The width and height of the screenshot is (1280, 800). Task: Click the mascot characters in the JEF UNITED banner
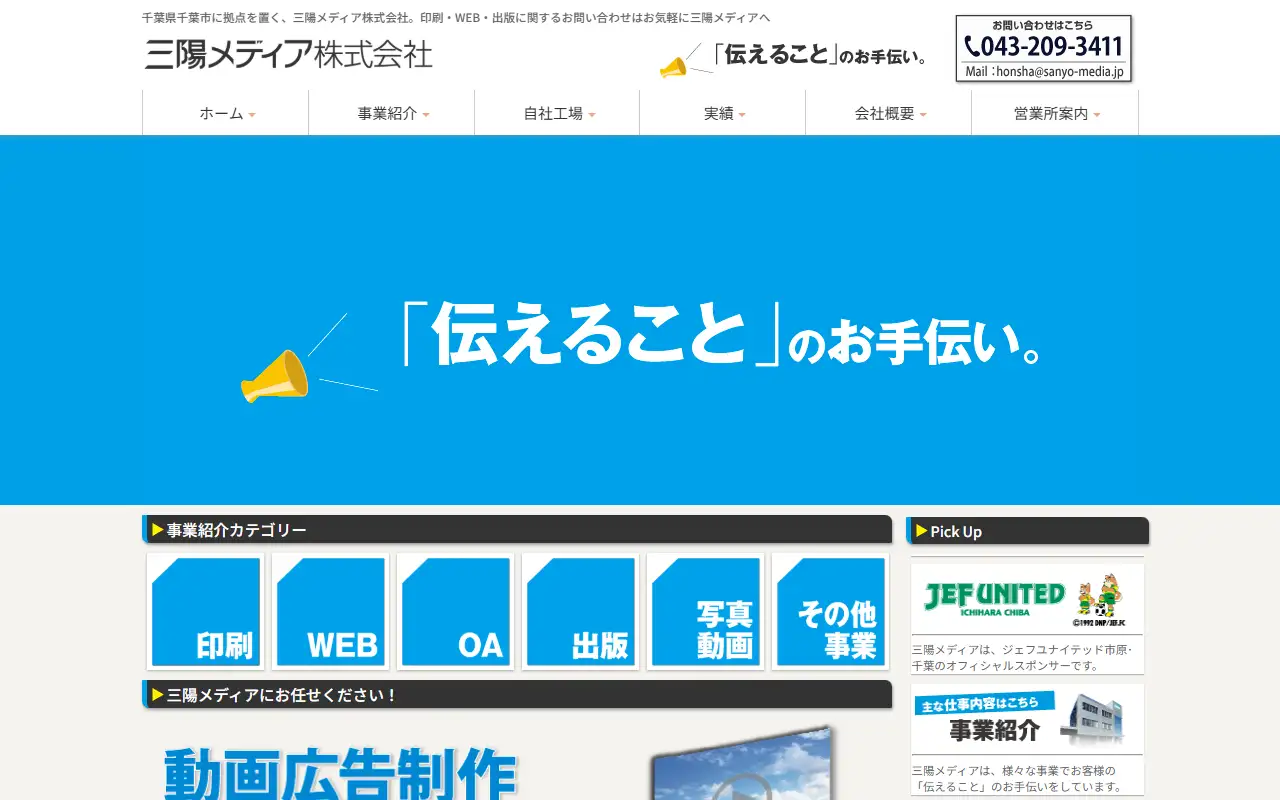click(1098, 597)
